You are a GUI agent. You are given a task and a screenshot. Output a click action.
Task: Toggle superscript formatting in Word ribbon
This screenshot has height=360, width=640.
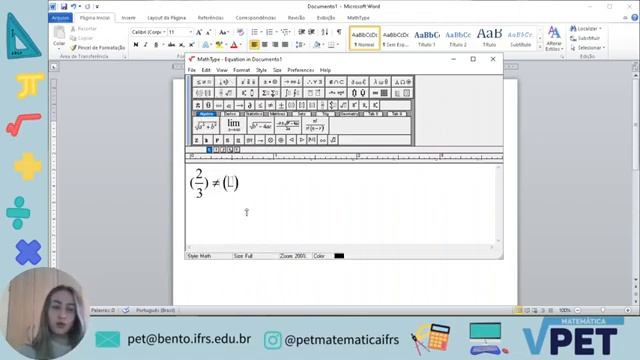point(191,44)
